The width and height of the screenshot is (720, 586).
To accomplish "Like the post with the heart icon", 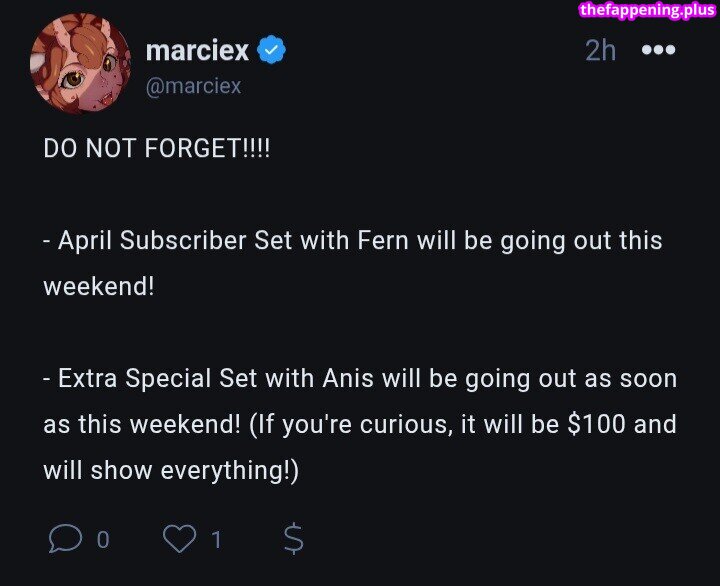I will click(180, 539).
